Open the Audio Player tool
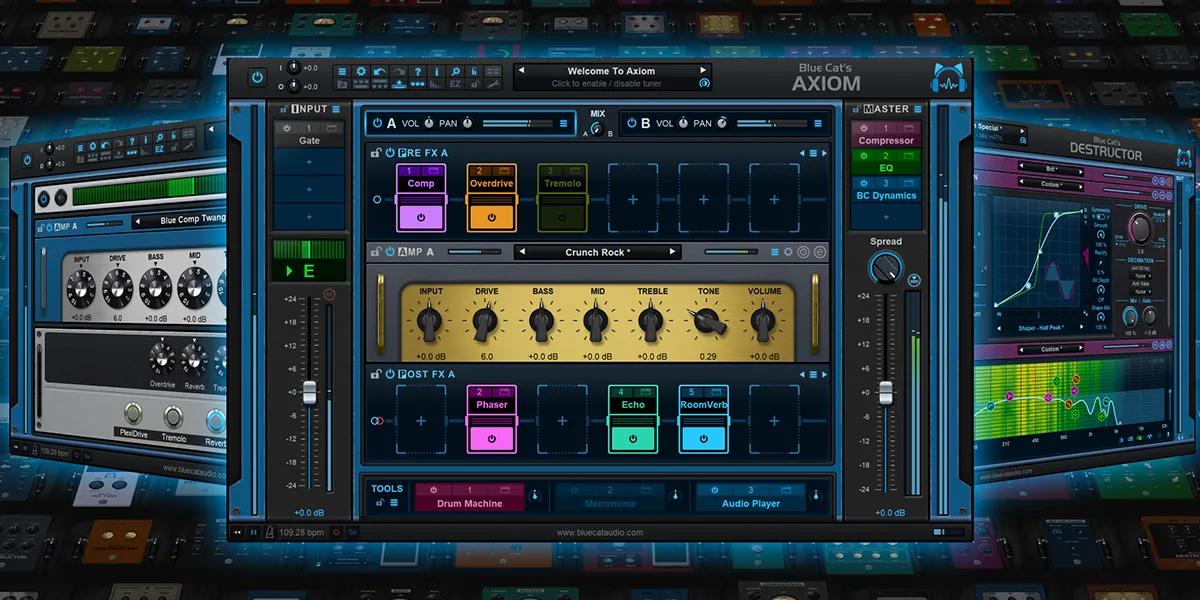The height and width of the screenshot is (600, 1200). click(x=750, y=502)
